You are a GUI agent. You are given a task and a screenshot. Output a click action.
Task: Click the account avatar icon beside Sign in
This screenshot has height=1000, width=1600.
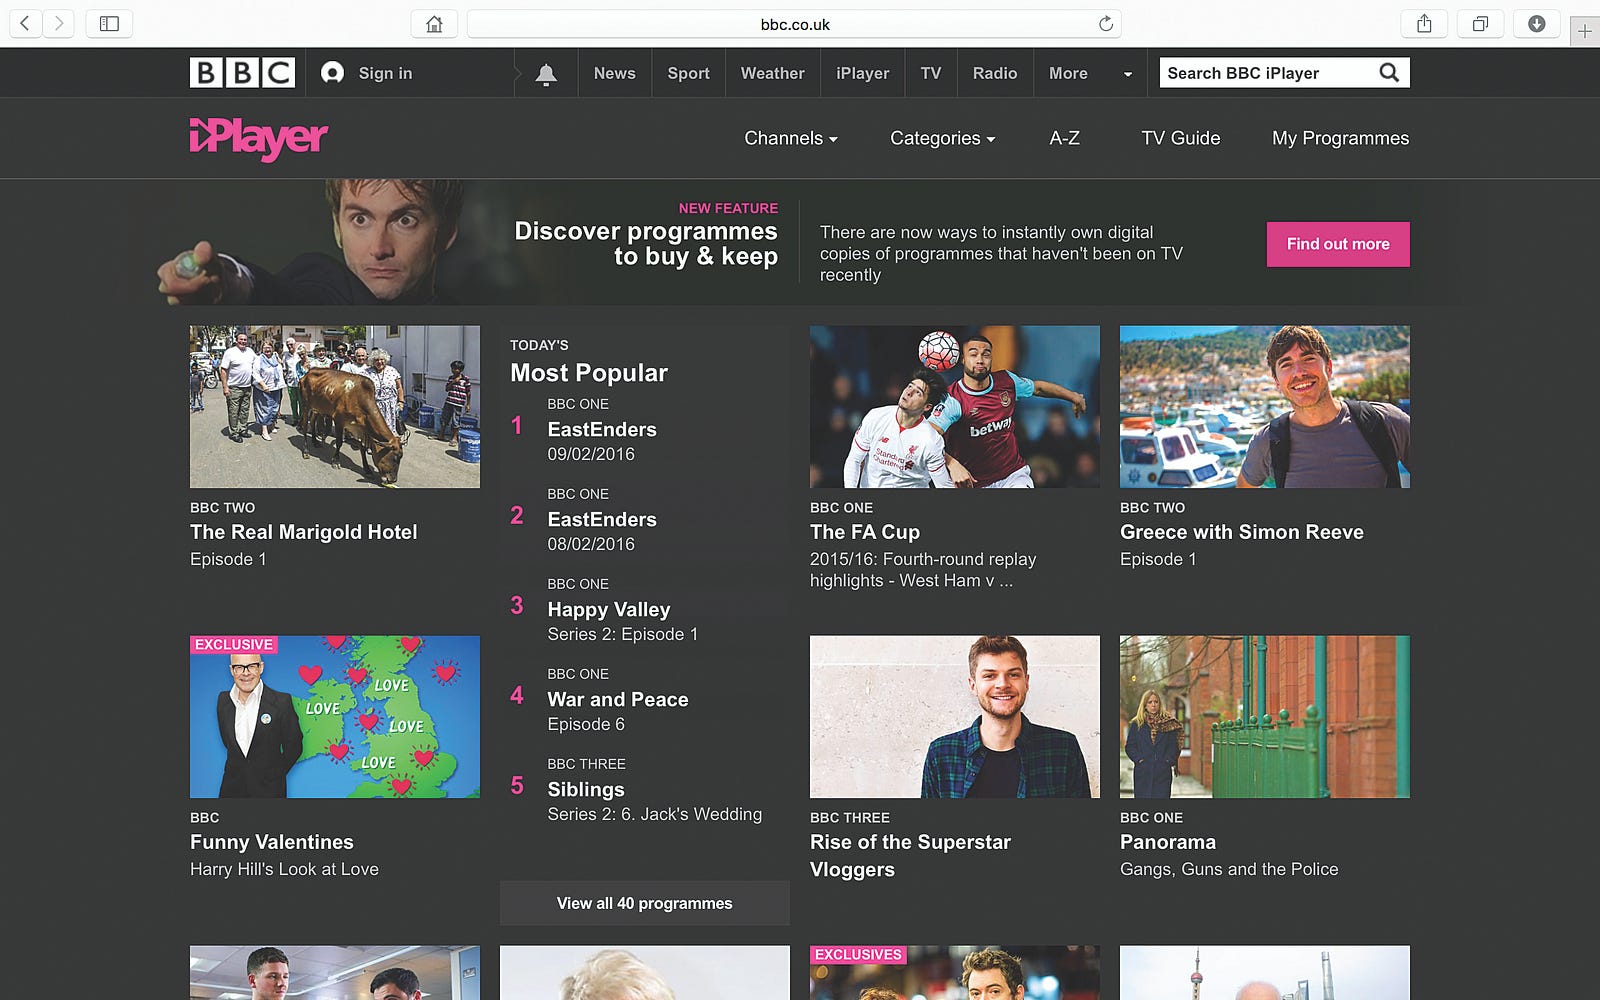point(333,73)
